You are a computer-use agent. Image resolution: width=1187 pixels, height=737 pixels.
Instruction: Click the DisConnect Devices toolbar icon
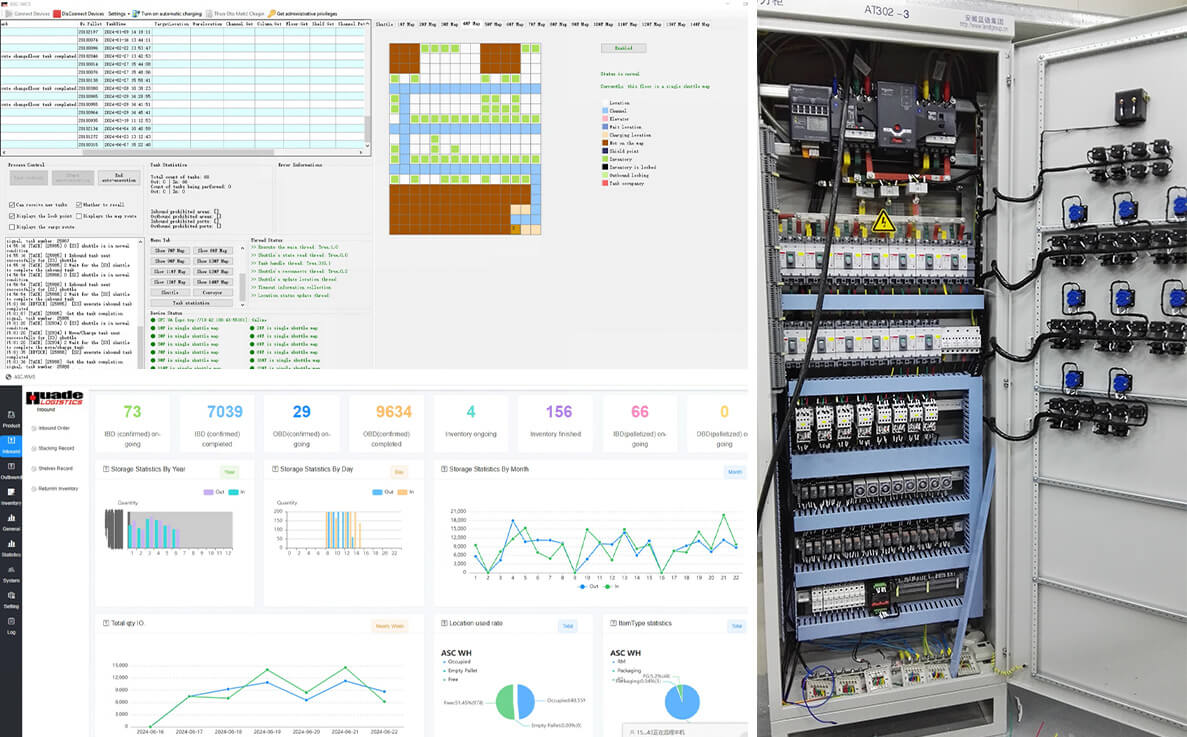tap(56, 13)
